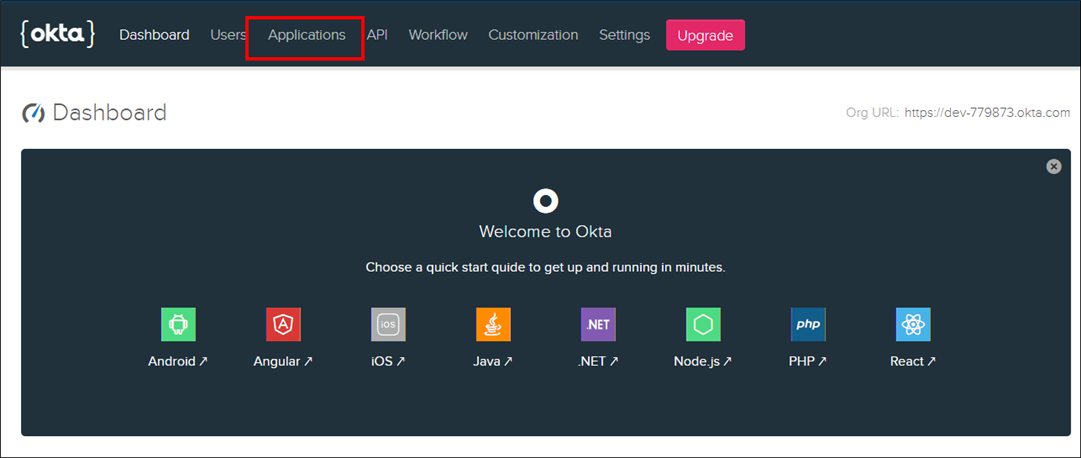The width and height of the screenshot is (1081, 458).
Task: Click the Welcome to Okta heading
Action: (545, 232)
